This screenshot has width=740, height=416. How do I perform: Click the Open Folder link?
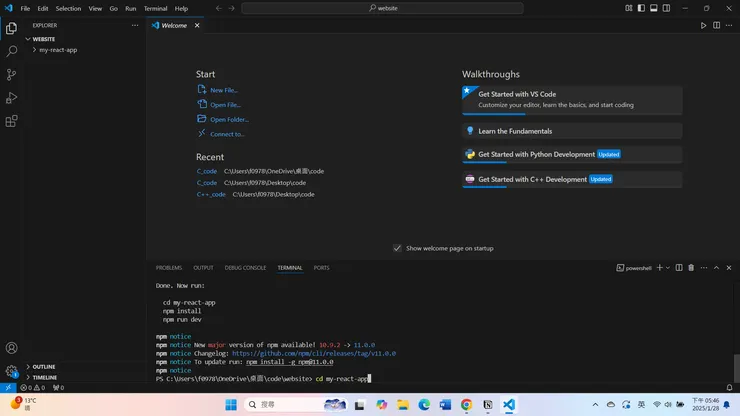(x=229, y=119)
